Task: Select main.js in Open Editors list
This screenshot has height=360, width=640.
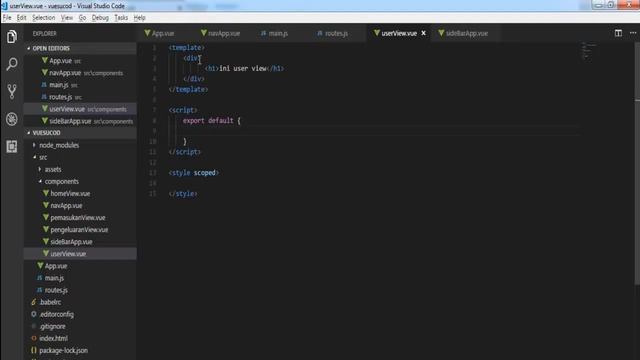Action: tap(80, 85)
